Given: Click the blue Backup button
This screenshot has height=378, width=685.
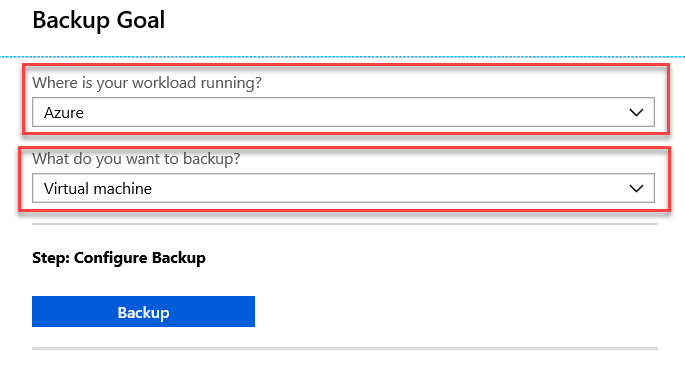Looking at the screenshot, I should (143, 312).
